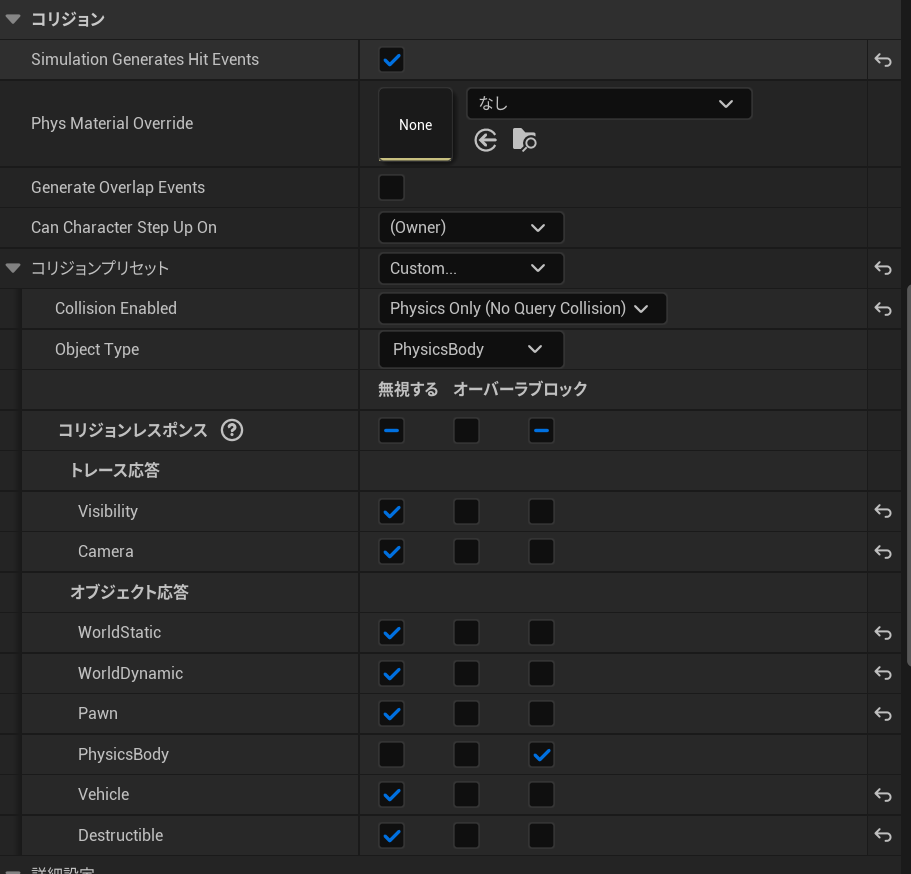Set PhysicsBody response to overlap
911x874 pixels.
(x=466, y=754)
